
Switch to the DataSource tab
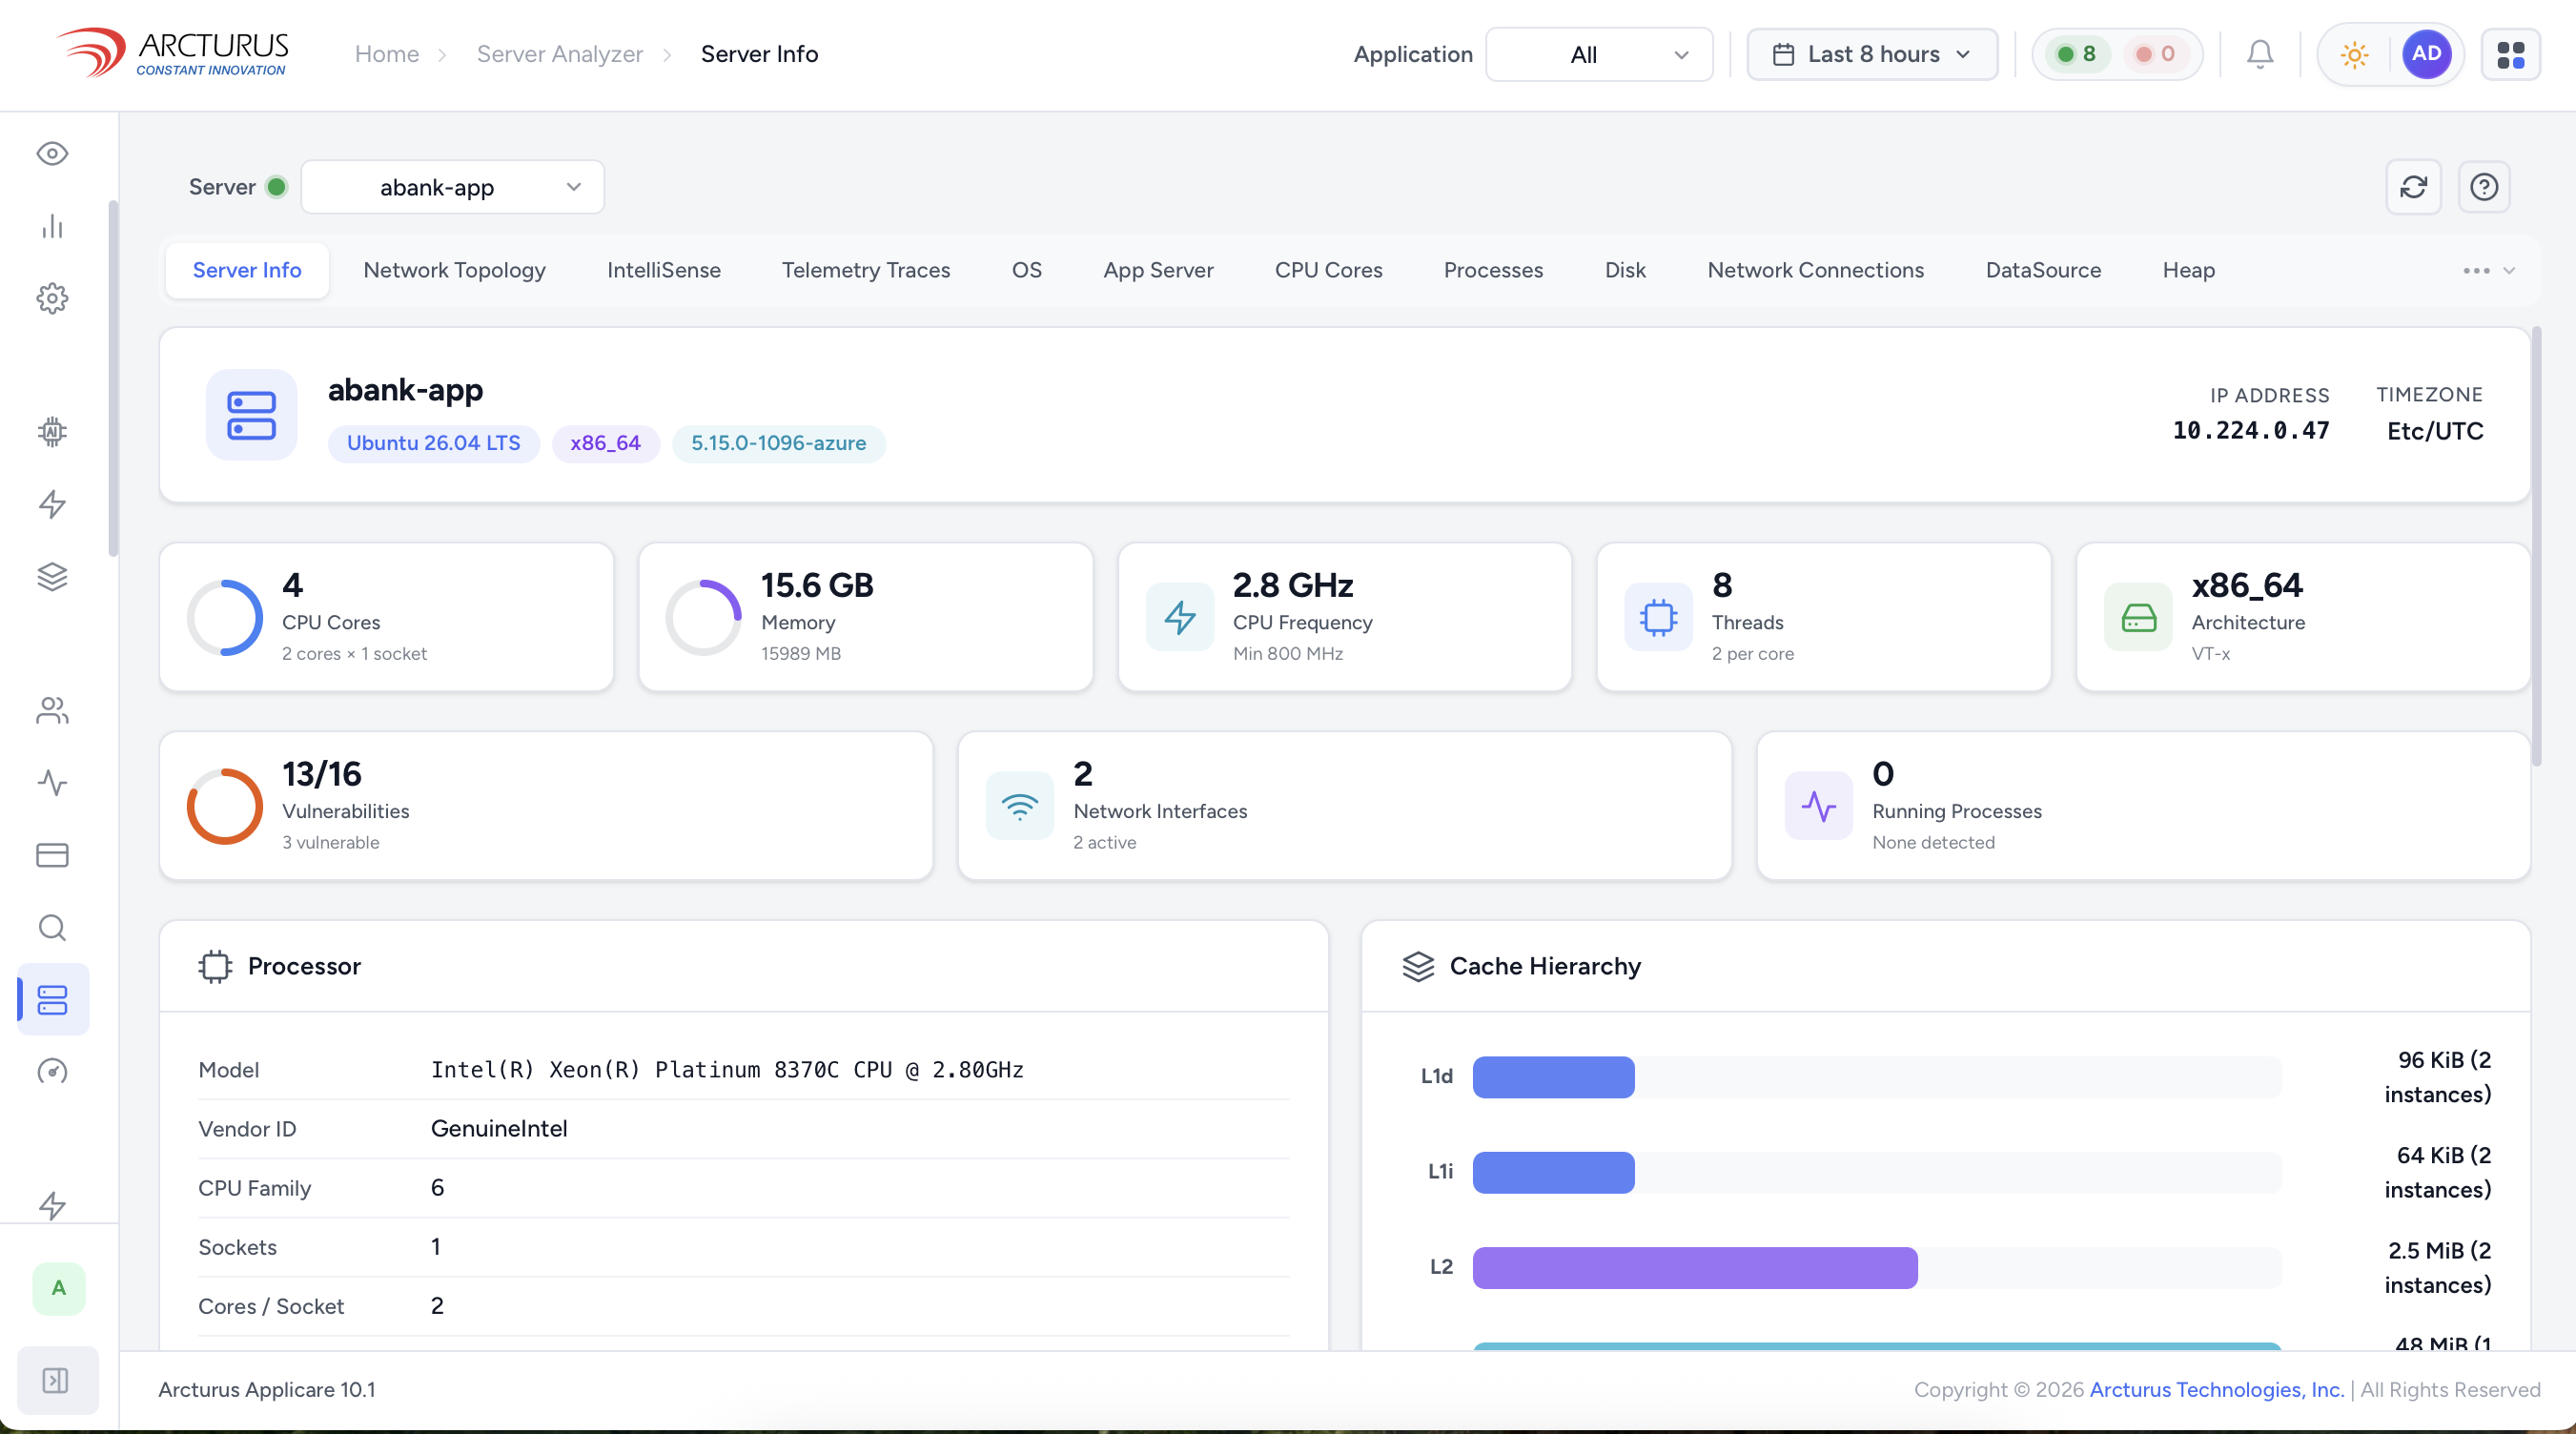2043,270
